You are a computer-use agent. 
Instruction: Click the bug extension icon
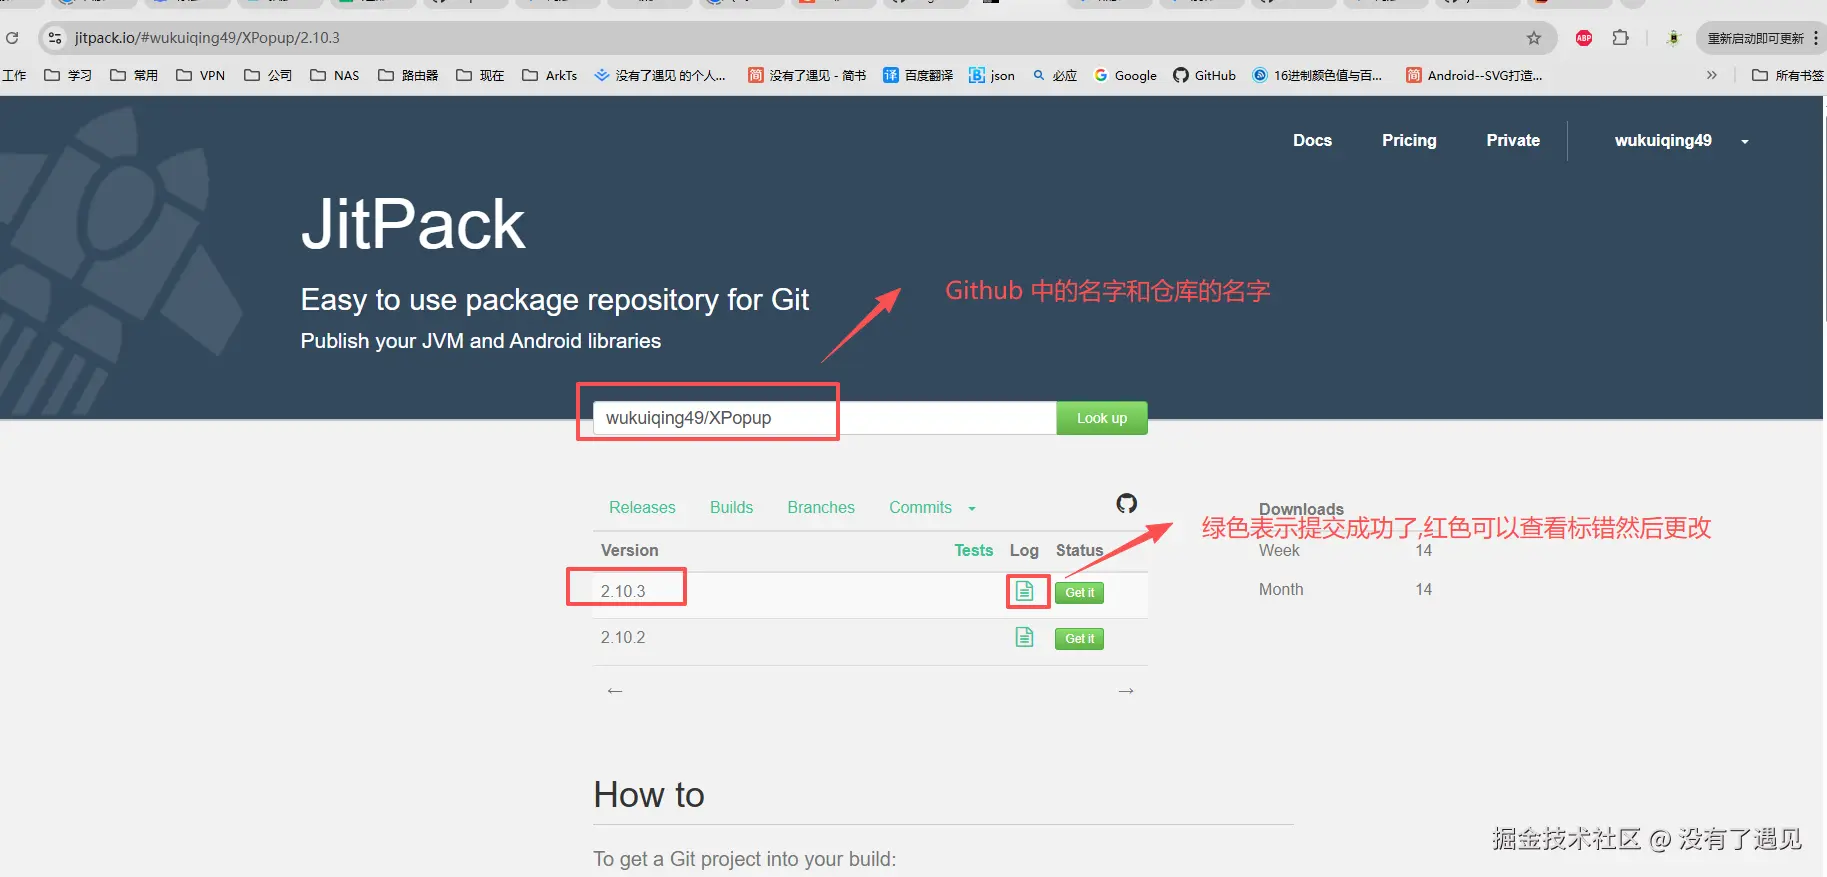(1673, 38)
